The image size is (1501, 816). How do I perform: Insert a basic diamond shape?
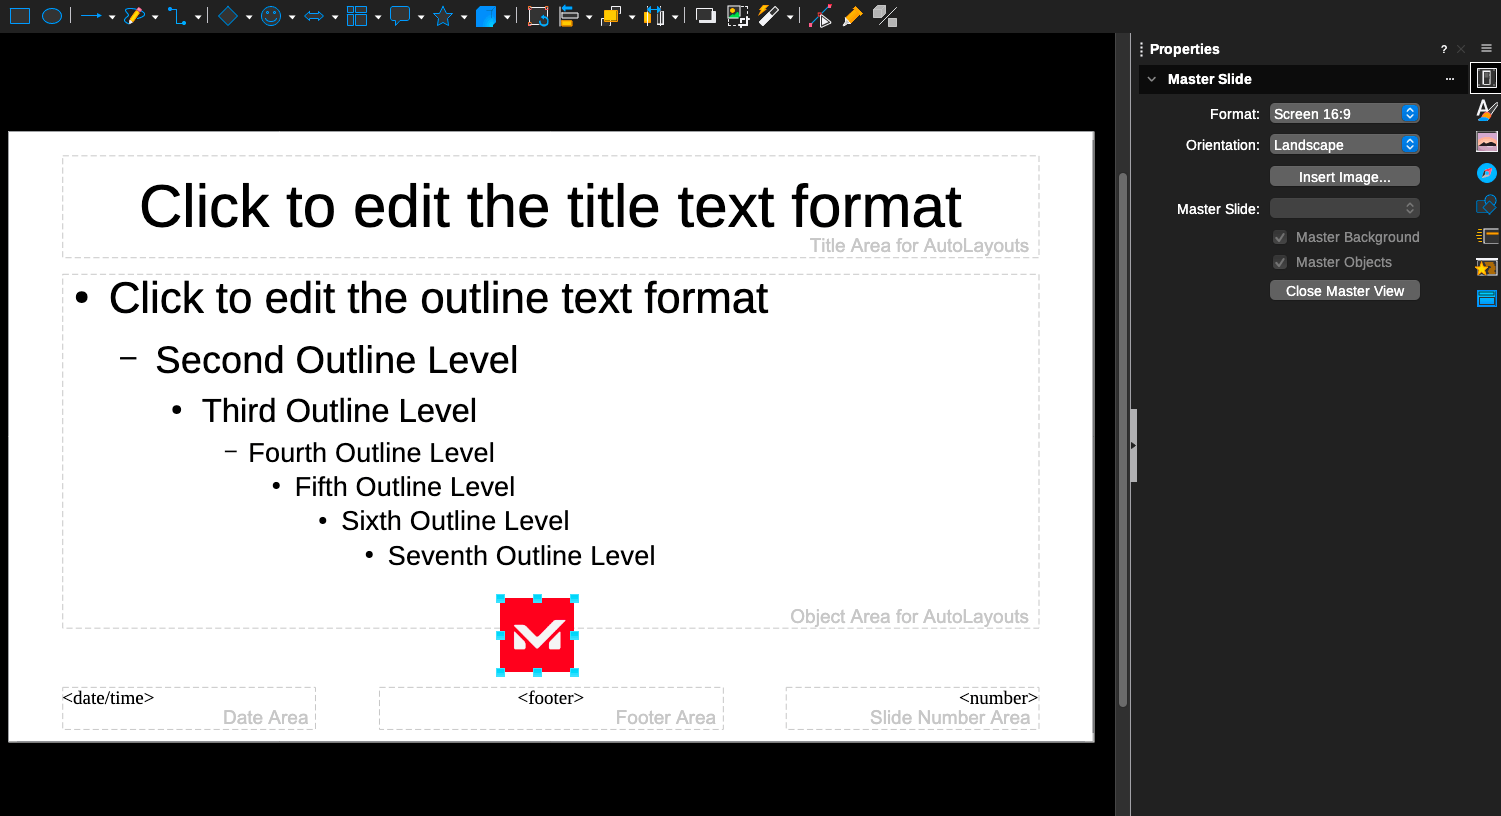(x=228, y=16)
